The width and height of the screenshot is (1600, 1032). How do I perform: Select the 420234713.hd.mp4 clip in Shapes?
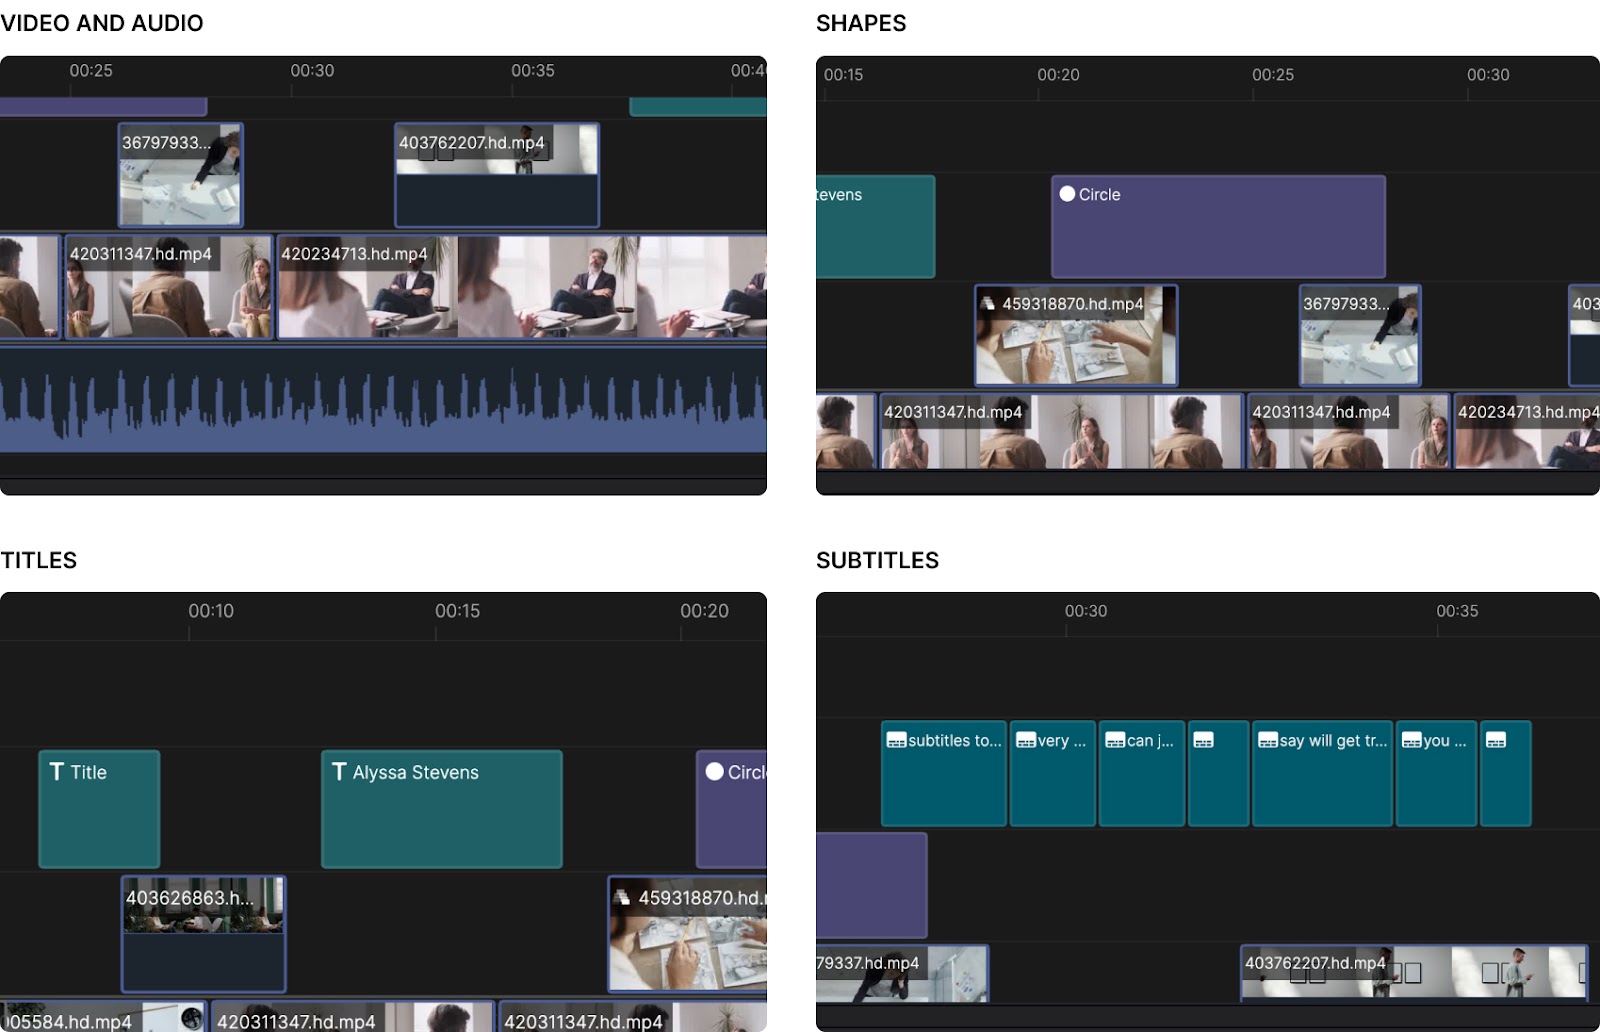pos(1527,431)
